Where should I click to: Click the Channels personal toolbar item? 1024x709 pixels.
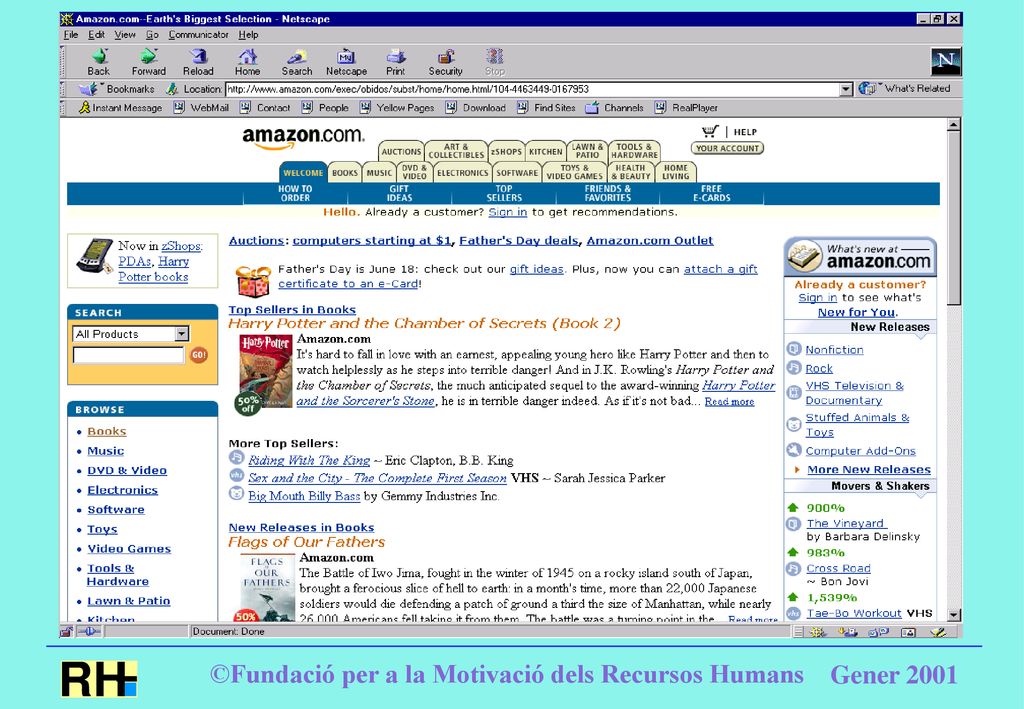point(615,108)
